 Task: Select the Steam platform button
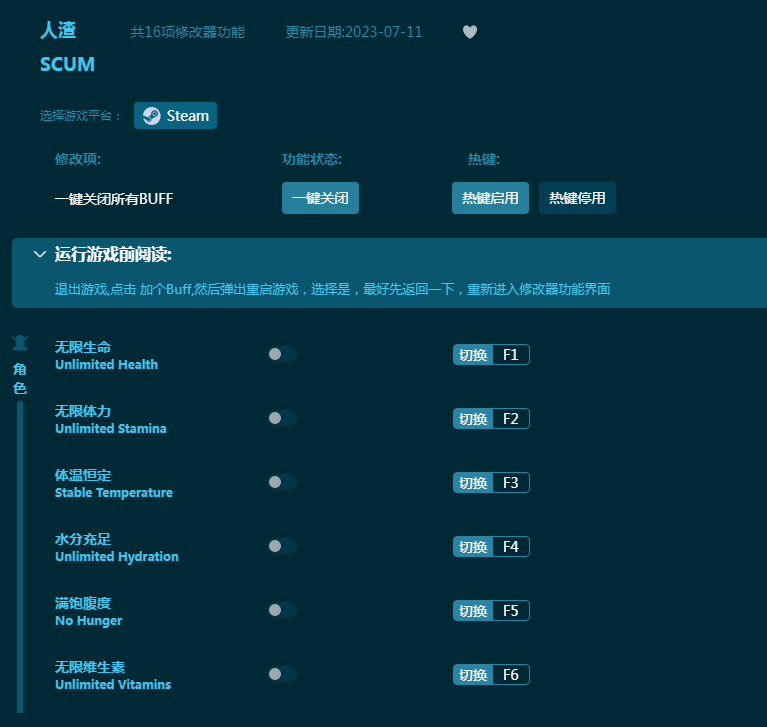tap(175, 116)
